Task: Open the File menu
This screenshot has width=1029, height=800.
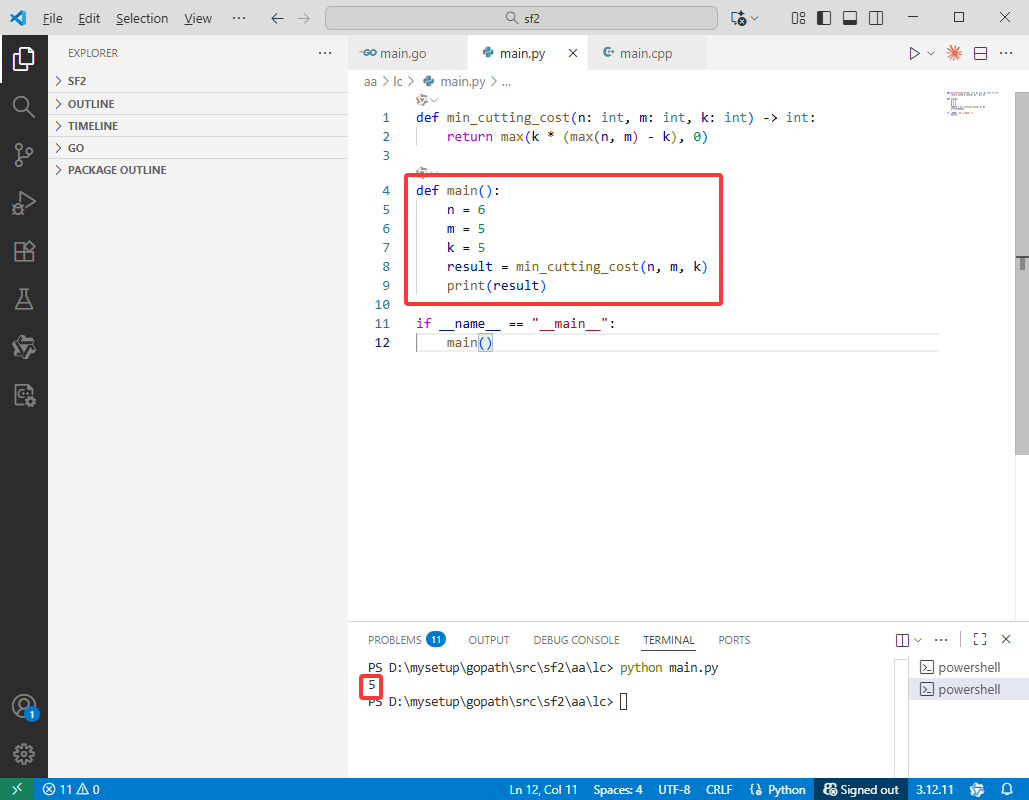Action: tap(52, 18)
